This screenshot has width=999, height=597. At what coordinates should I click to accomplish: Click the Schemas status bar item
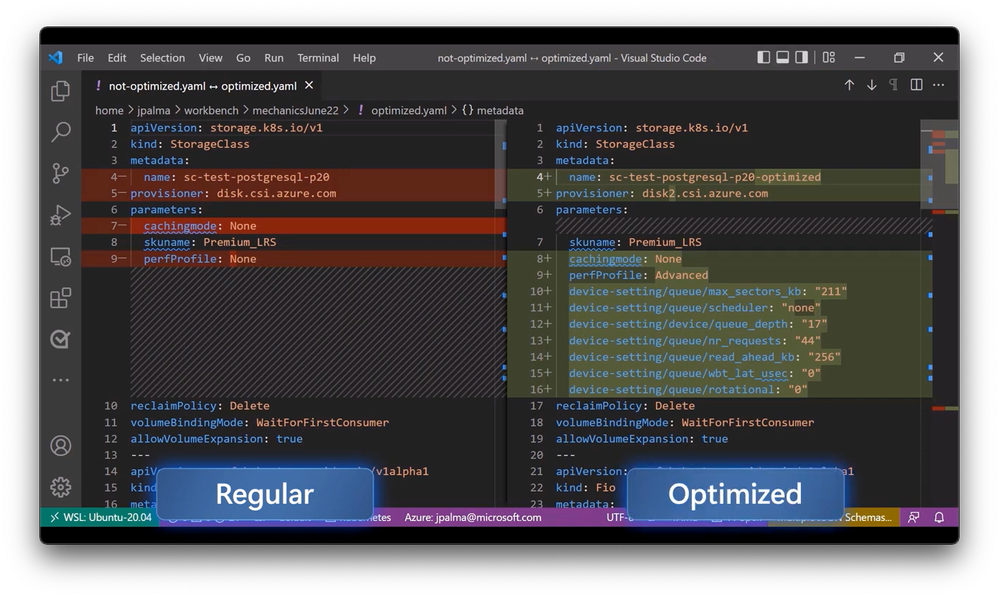point(868,517)
